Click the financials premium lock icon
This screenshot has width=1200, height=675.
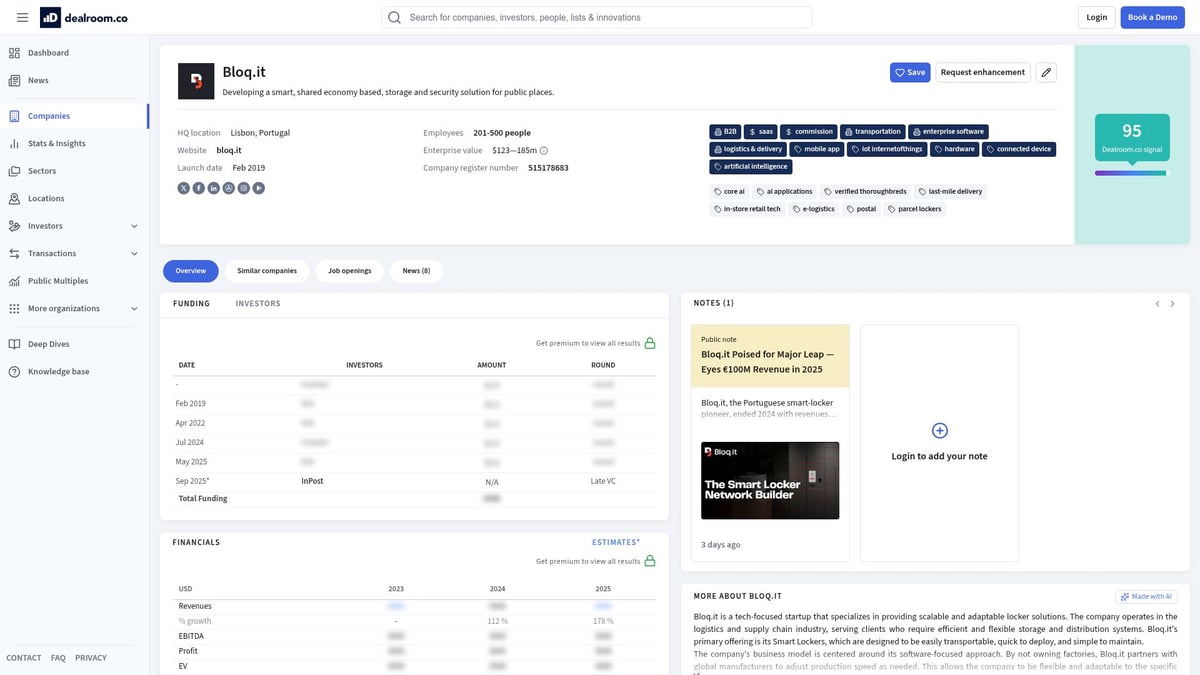(x=650, y=561)
